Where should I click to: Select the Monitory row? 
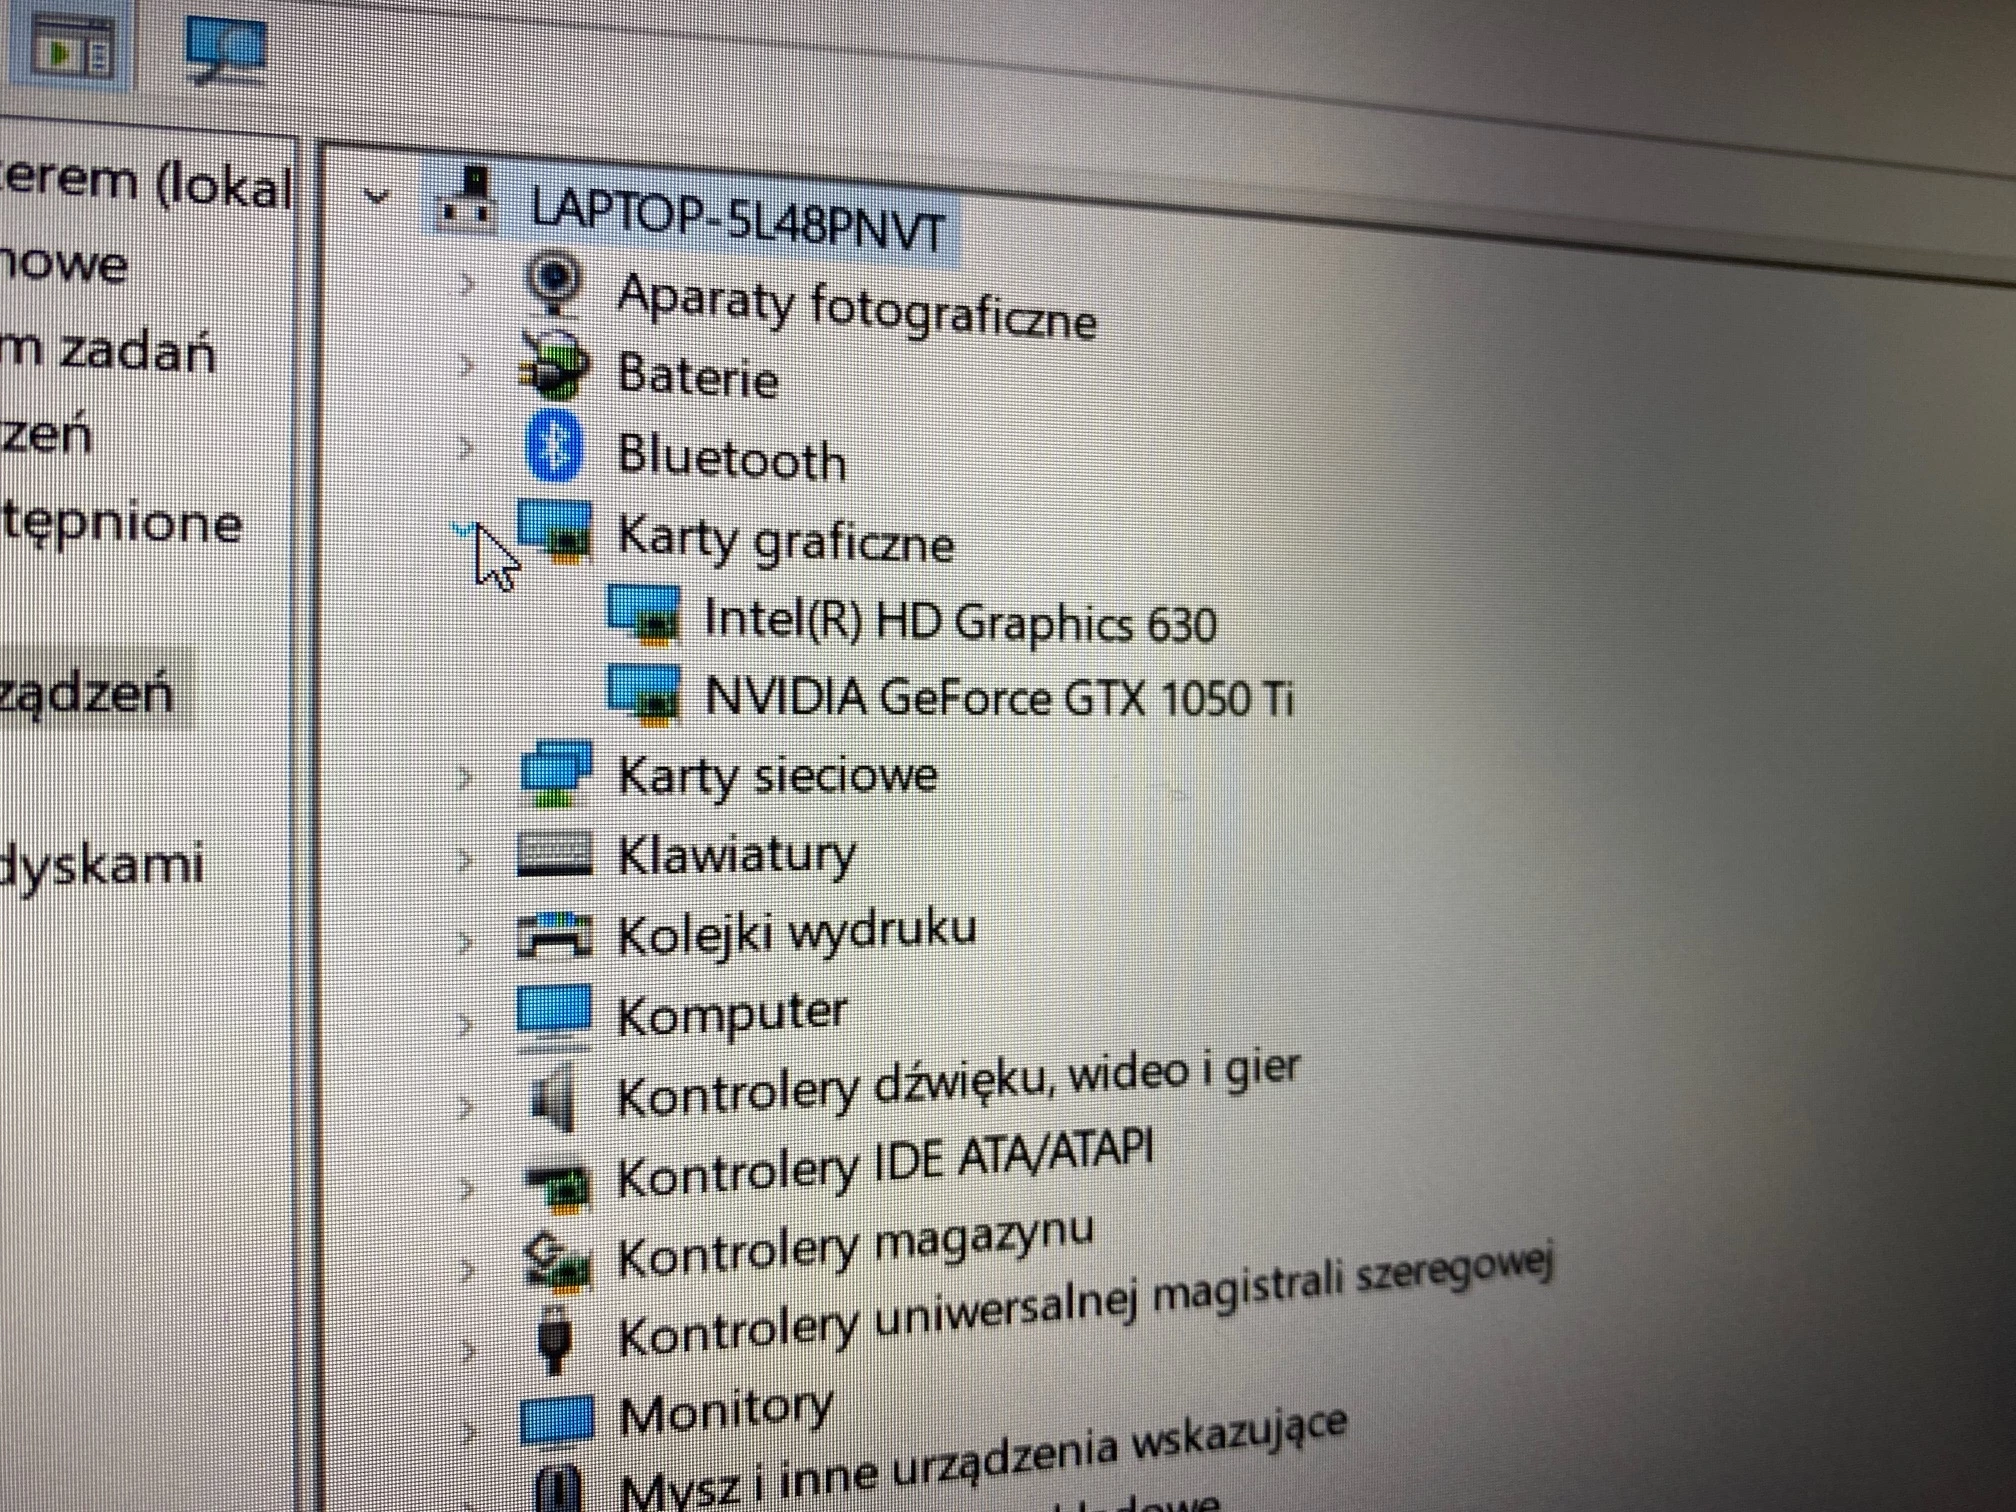coord(726,1411)
